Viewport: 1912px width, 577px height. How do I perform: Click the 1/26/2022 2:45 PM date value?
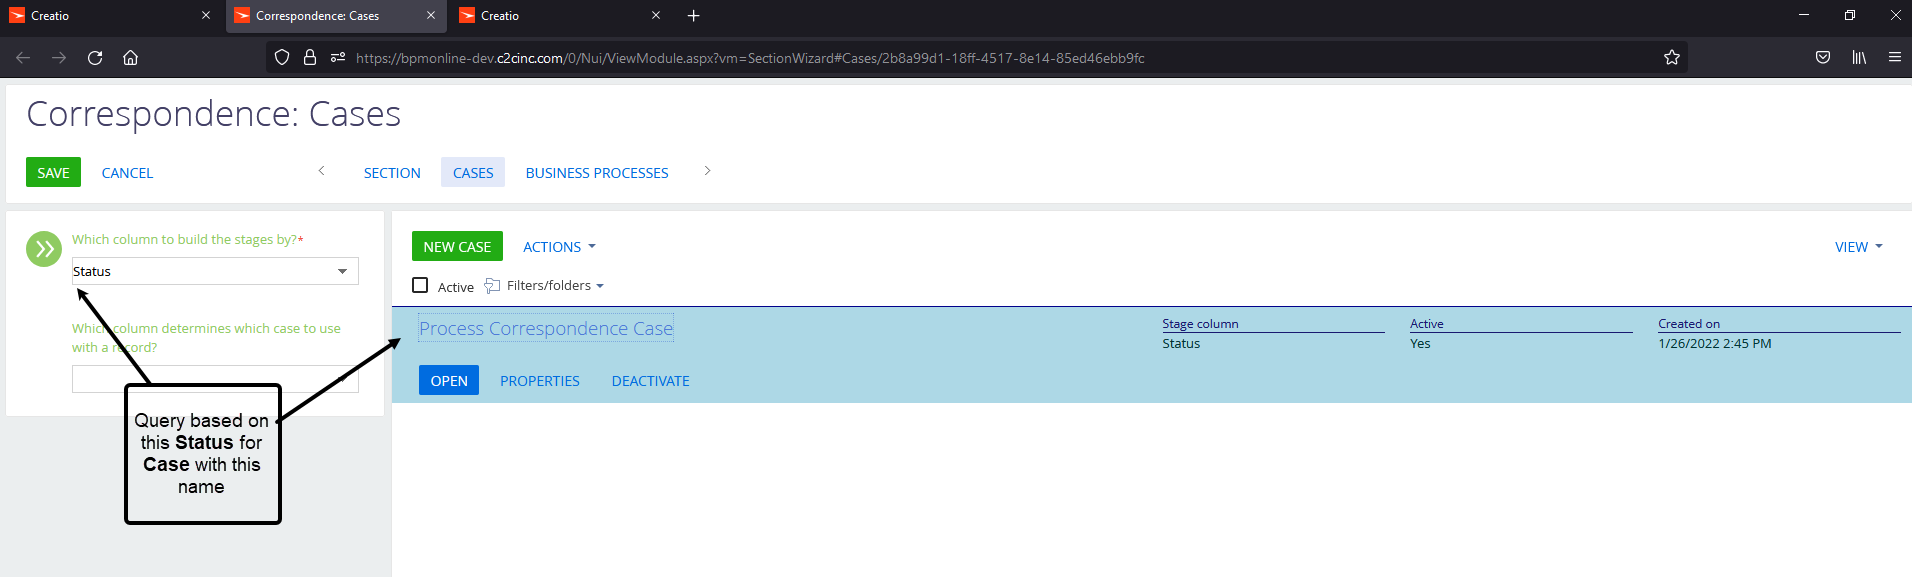(1715, 344)
